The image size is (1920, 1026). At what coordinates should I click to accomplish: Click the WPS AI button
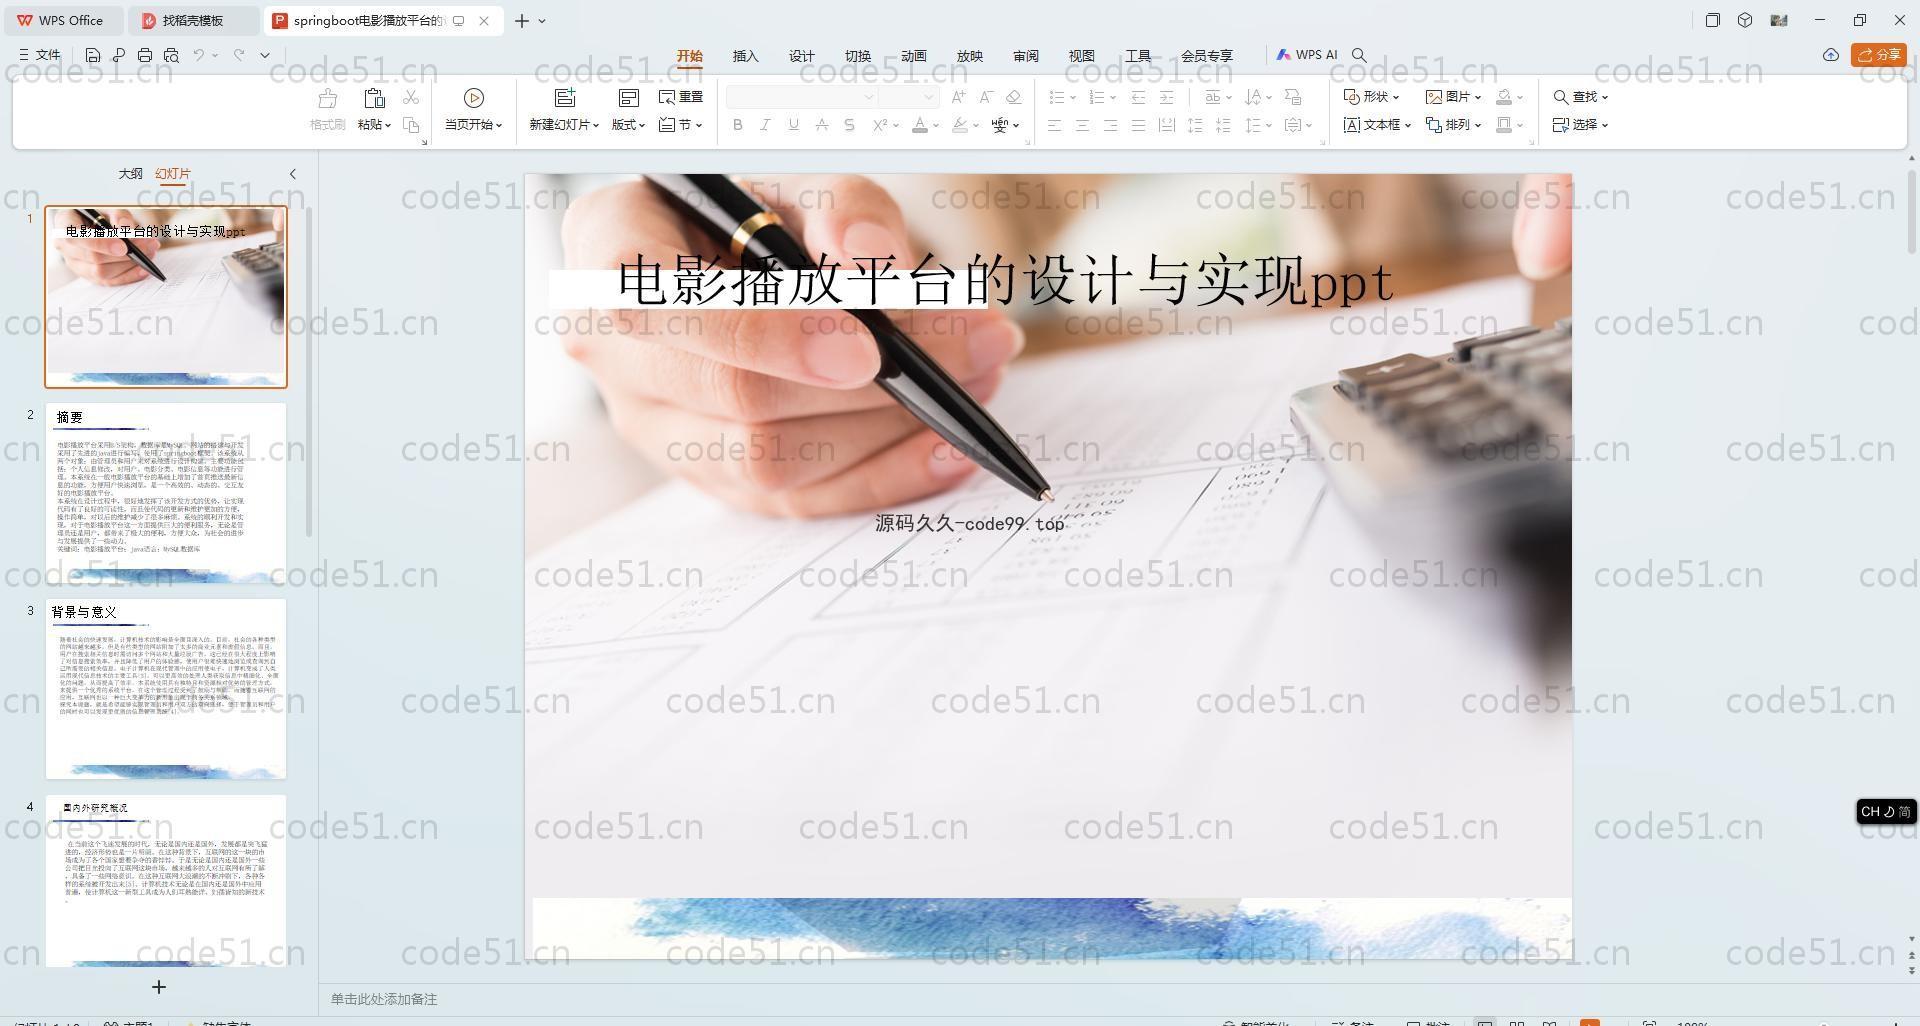point(1307,55)
